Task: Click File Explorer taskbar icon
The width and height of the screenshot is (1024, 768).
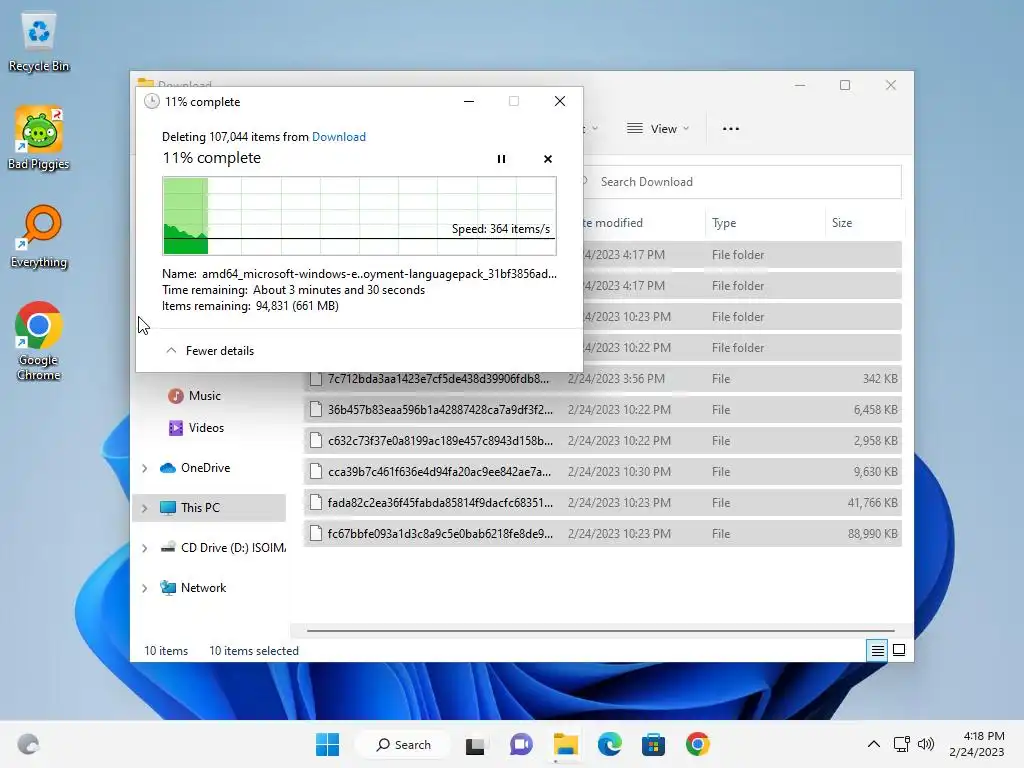Action: [x=566, y=744]
